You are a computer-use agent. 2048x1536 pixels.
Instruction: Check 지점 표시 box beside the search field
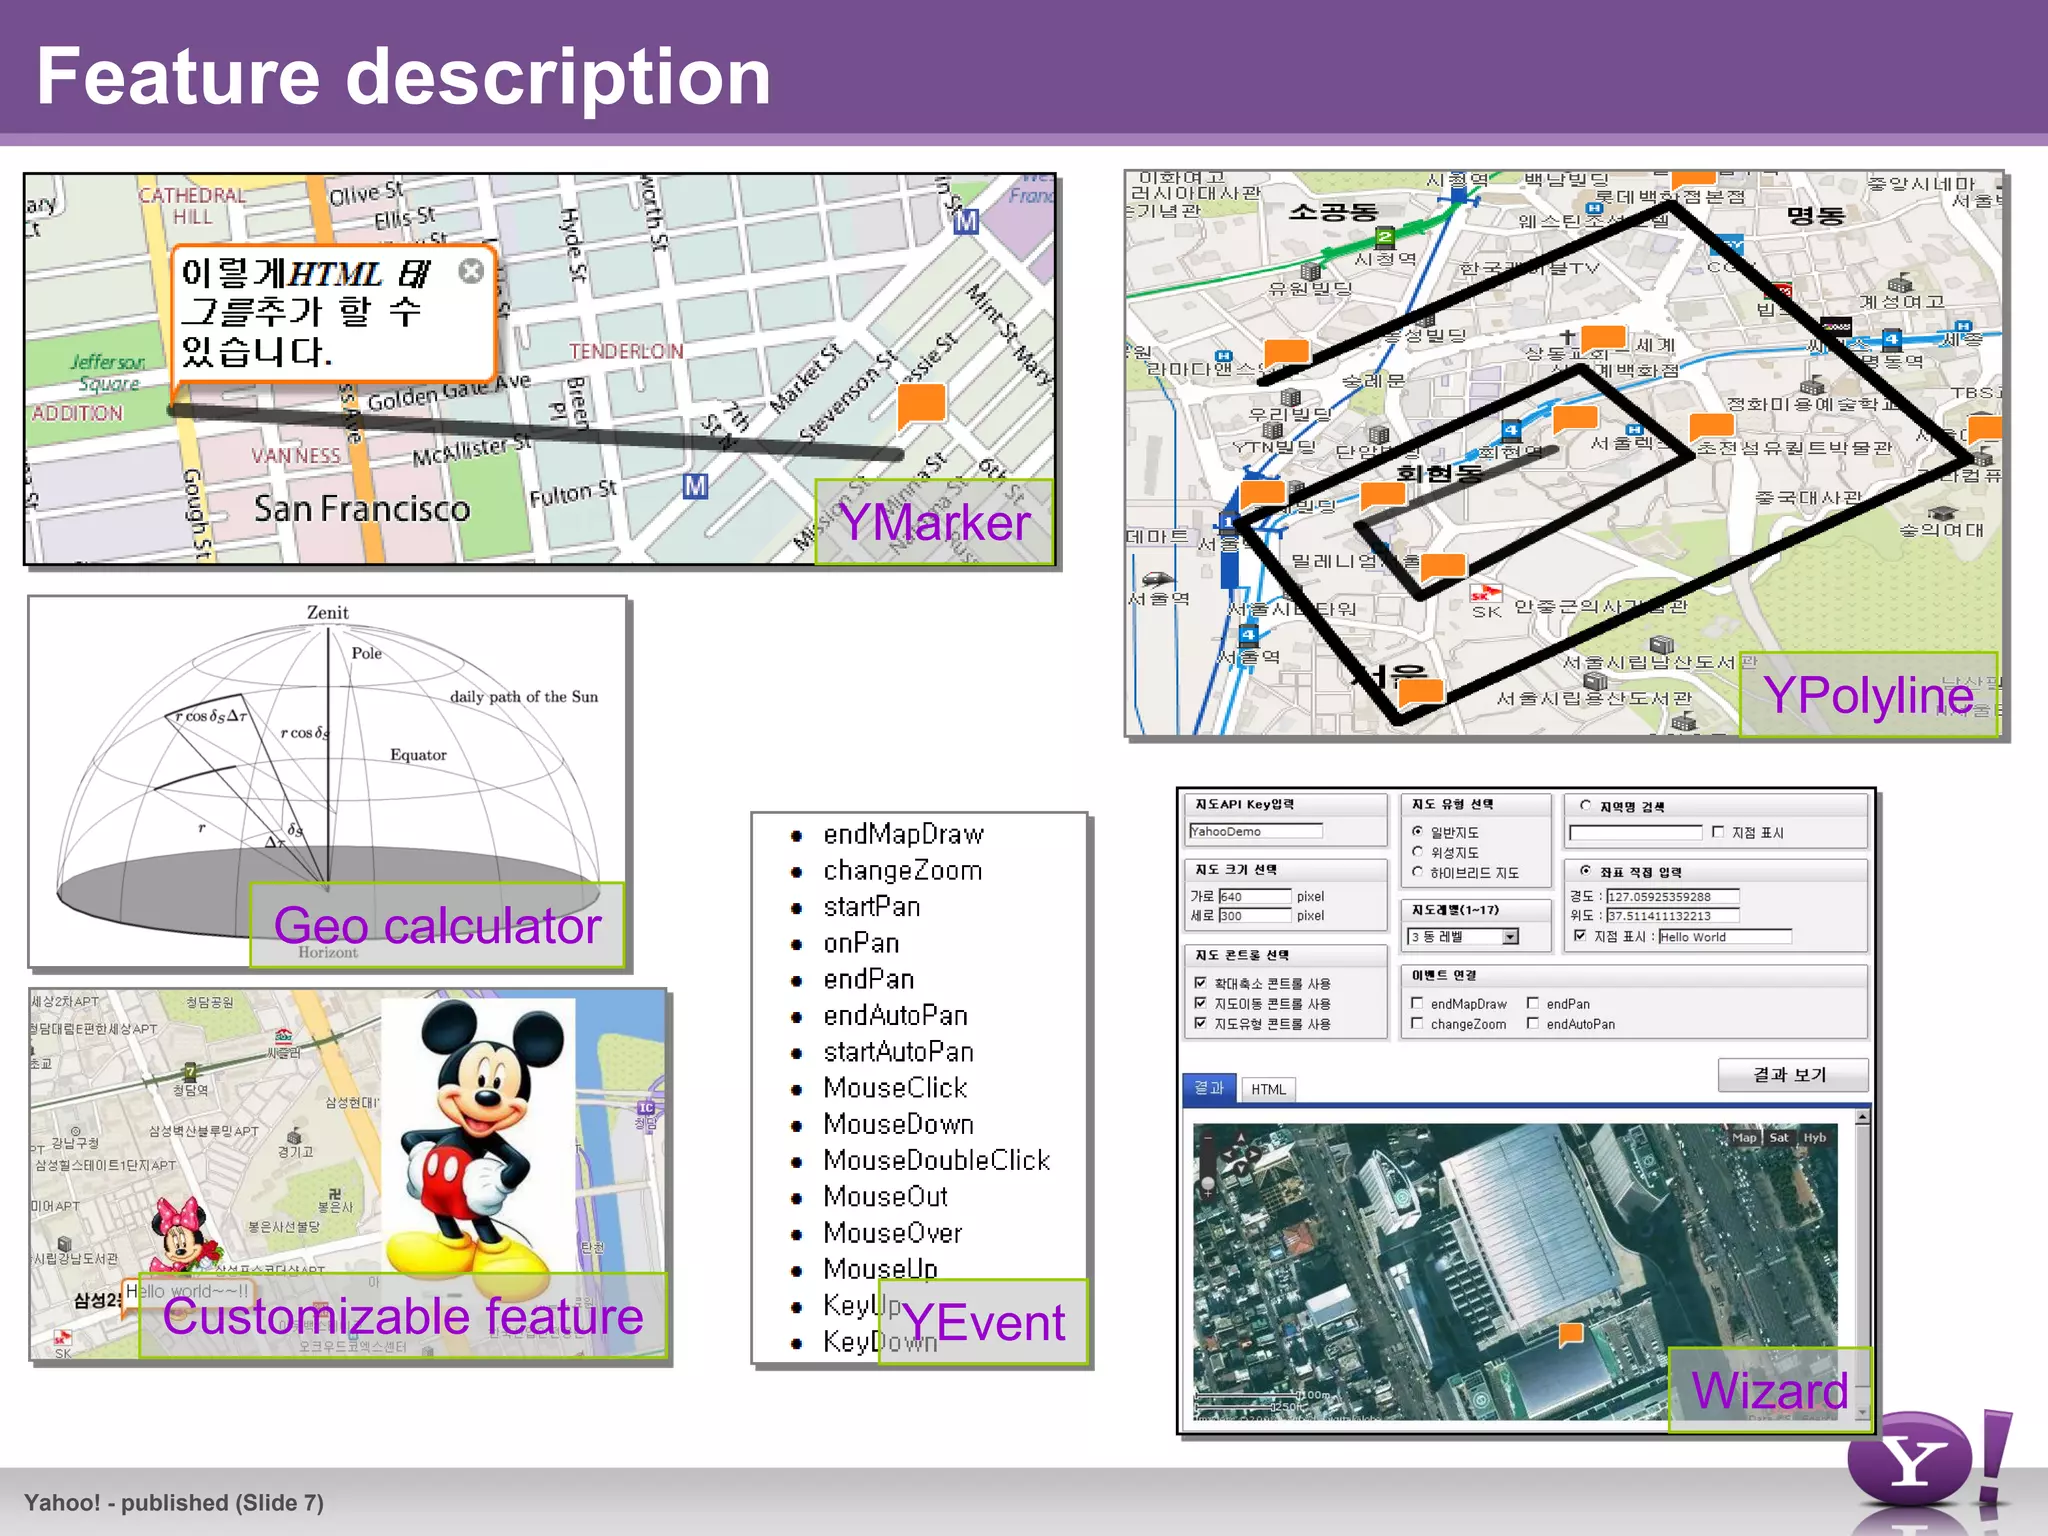tap(1718, 832)
